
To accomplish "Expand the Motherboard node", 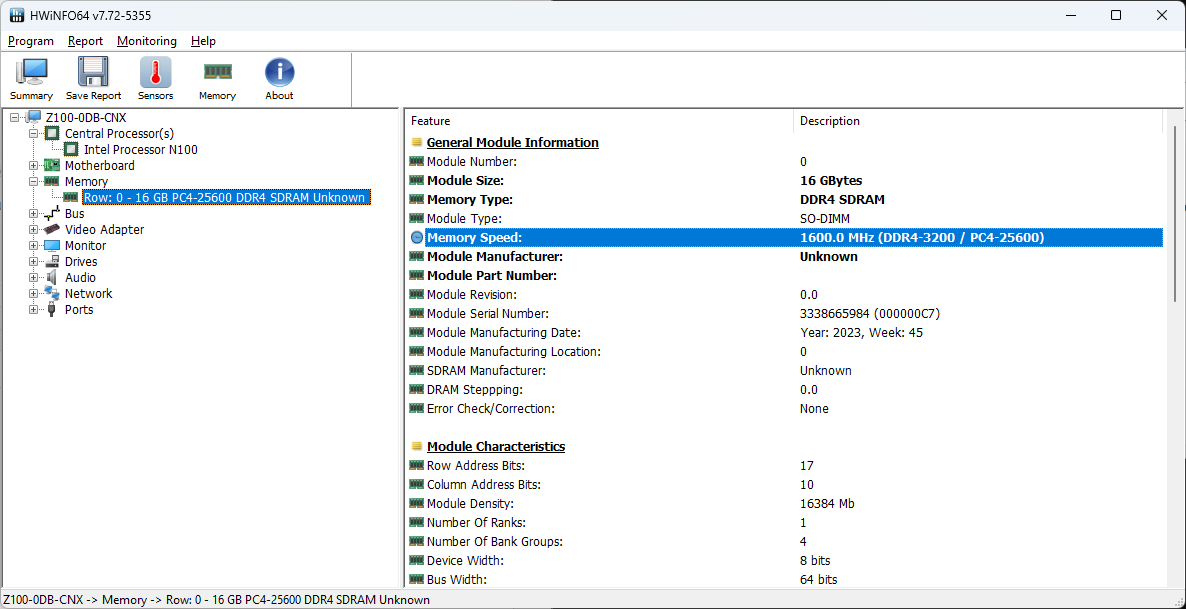I will tap(33, 166).
